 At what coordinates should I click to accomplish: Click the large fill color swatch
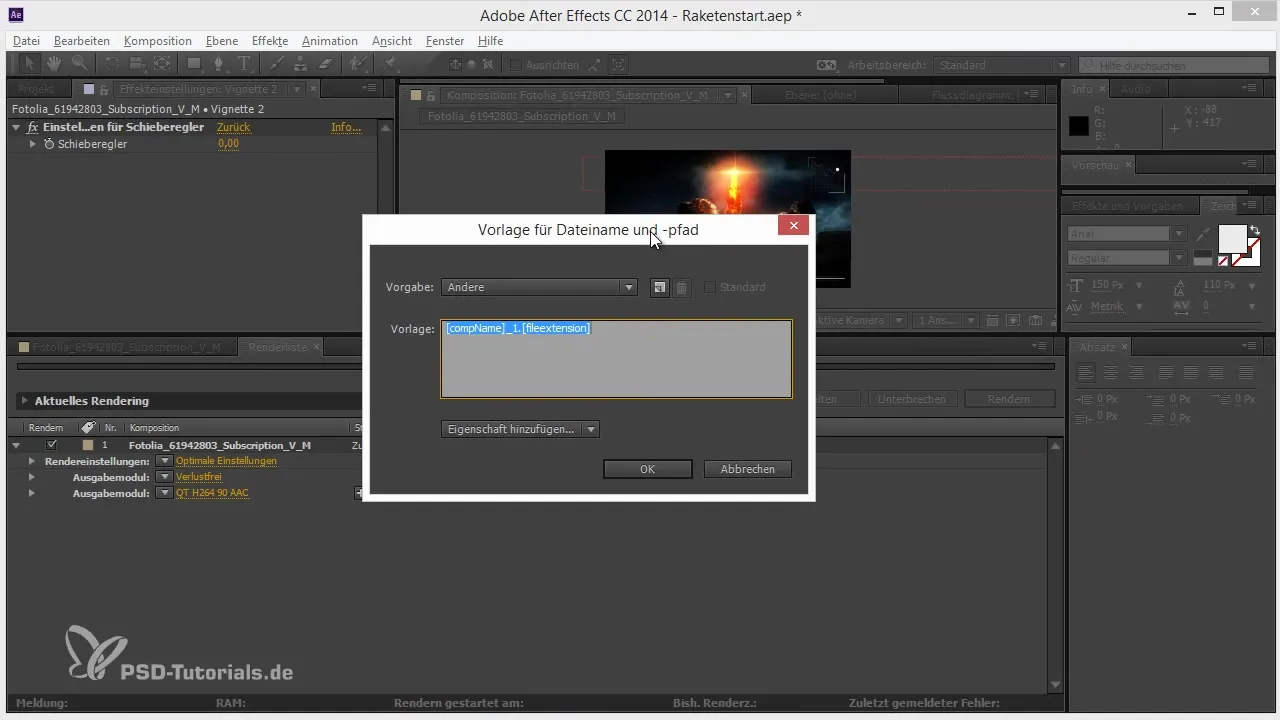[x=1232, y=239]
